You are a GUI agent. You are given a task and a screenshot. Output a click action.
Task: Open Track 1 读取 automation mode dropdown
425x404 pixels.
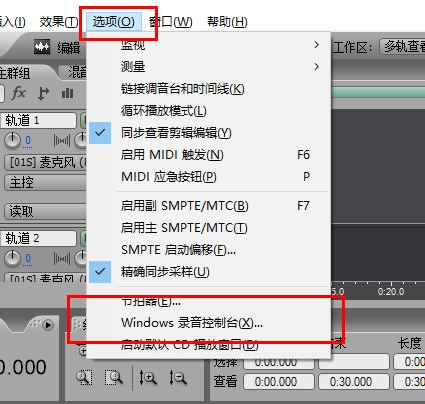(45, 211)
